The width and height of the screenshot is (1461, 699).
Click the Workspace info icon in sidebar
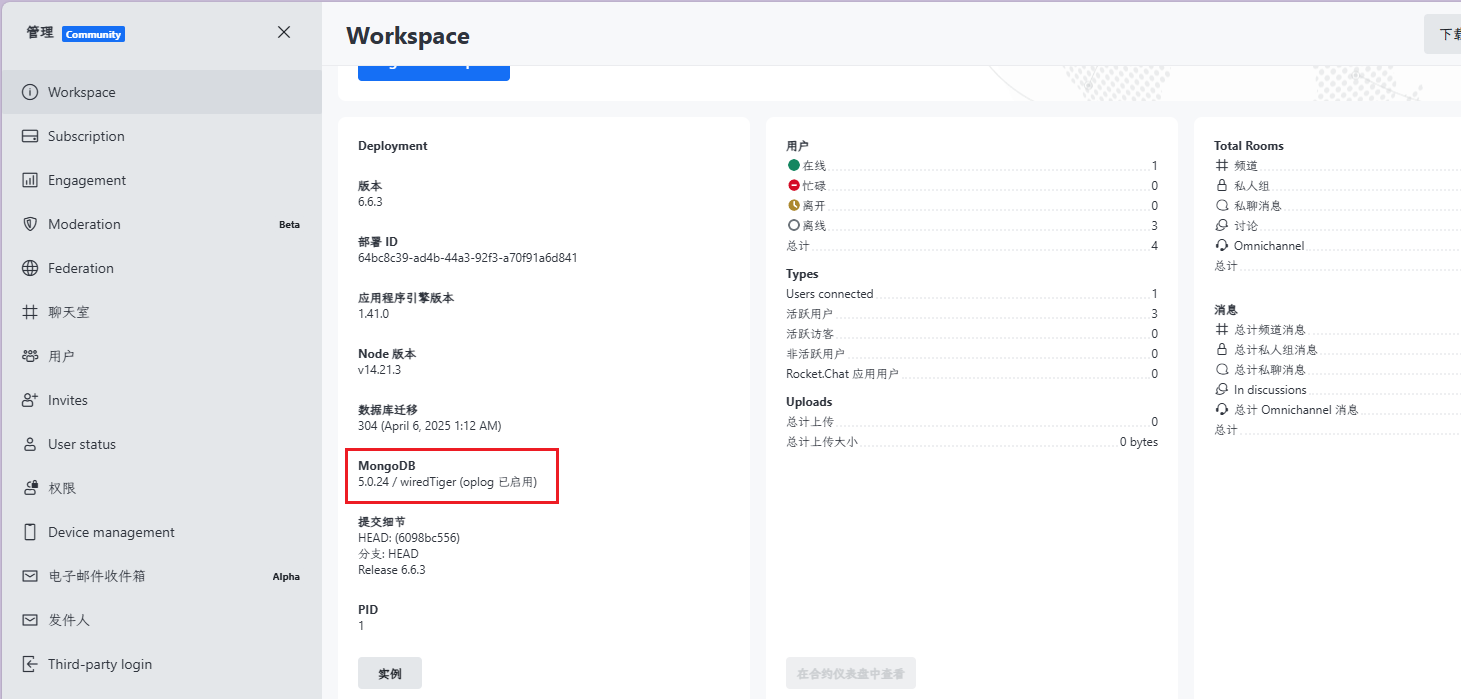click(x=30, y=92)
